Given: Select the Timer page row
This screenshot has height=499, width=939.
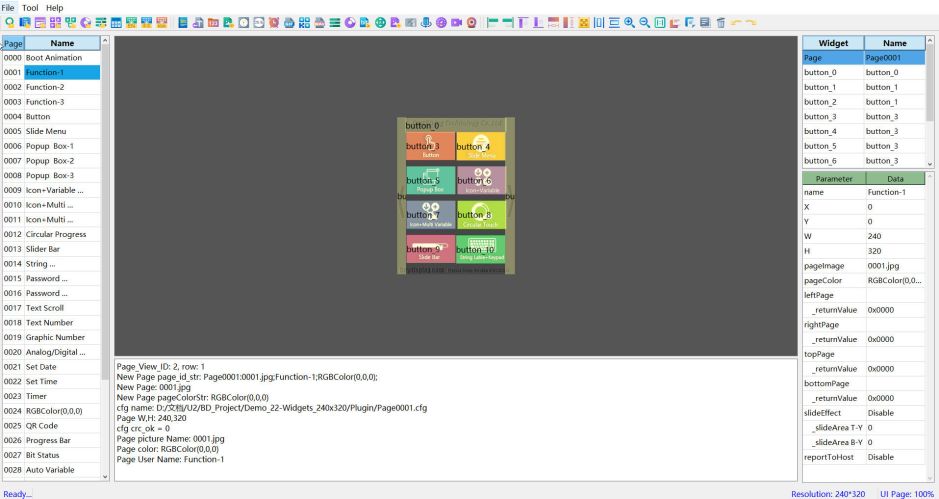Looking at the screenshot, I should [51, 396].
